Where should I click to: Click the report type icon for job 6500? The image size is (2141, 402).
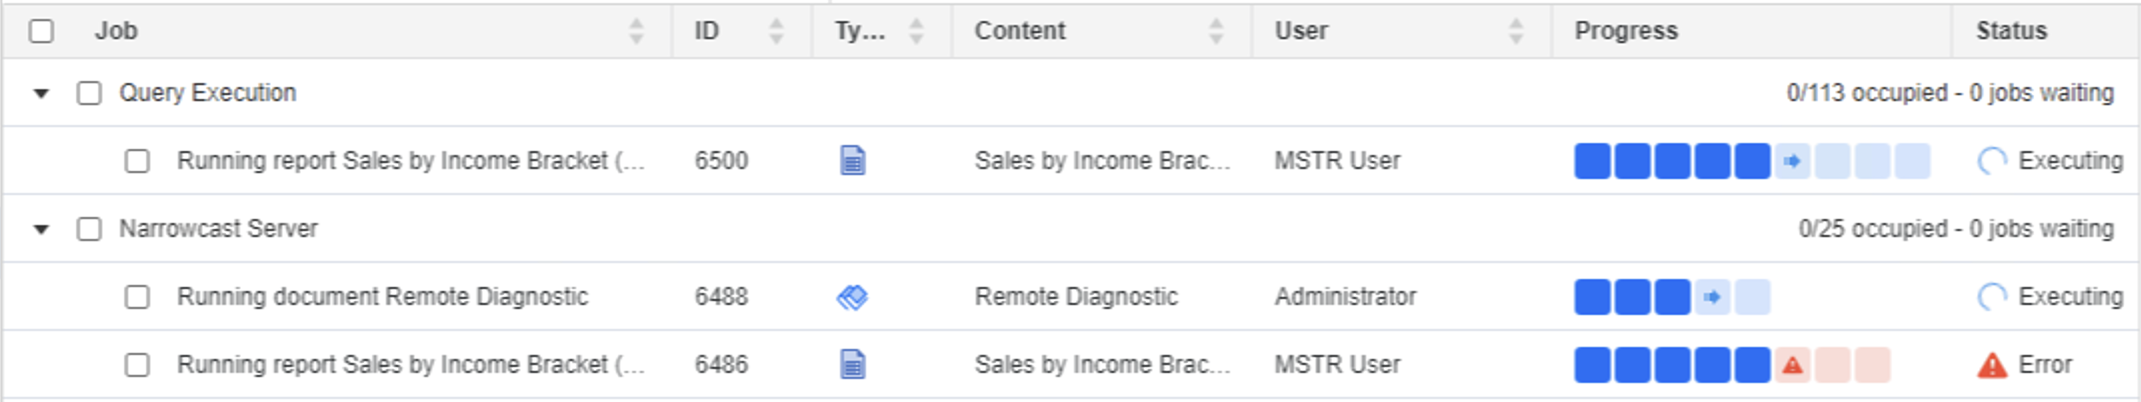(852, 160)
